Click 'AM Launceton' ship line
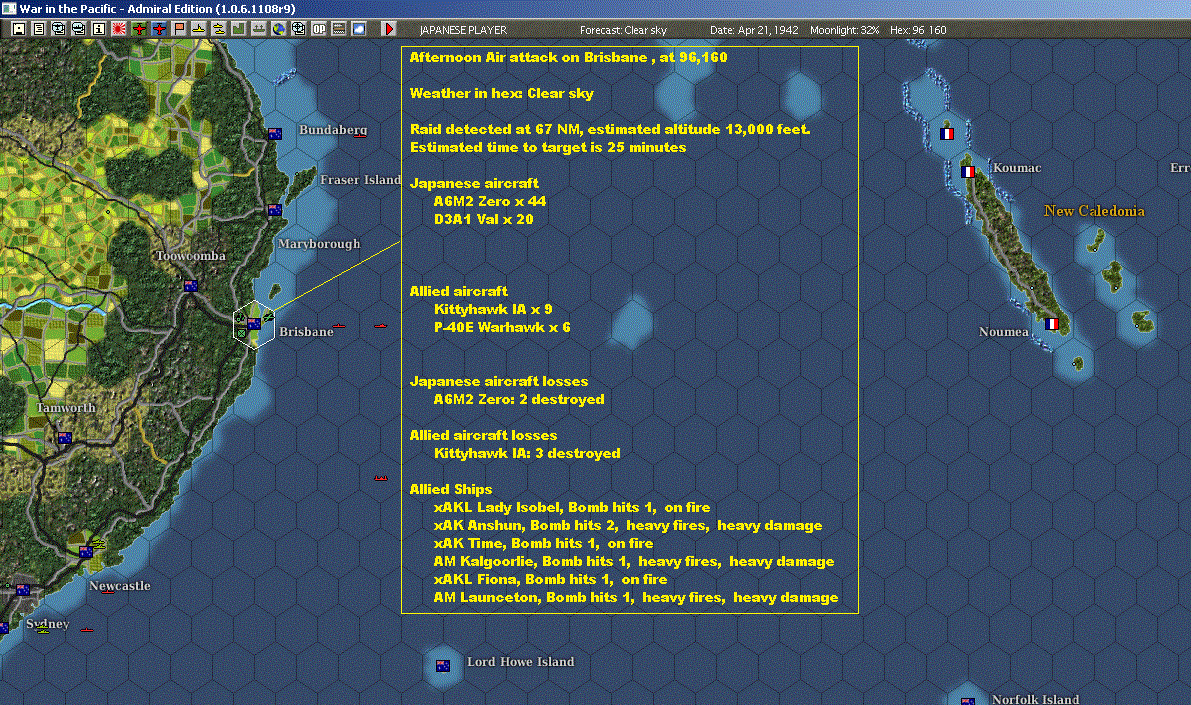 tap(636, 598)
